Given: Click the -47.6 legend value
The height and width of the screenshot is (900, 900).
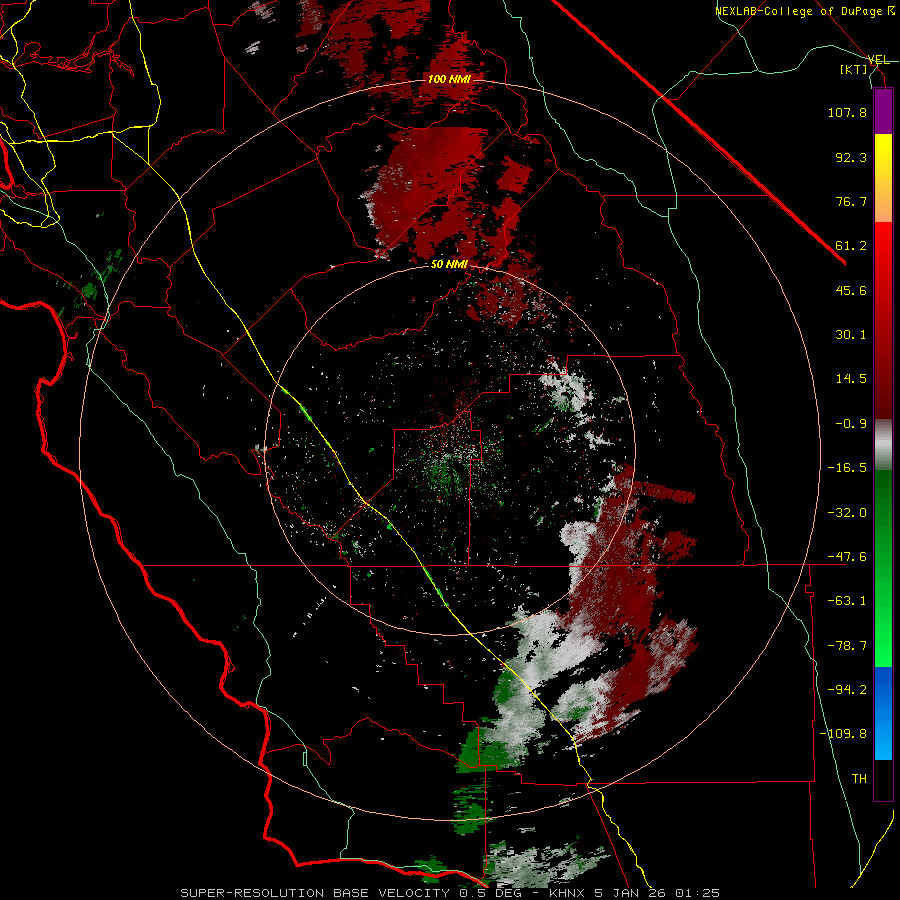Looking at the screenshot, I should (847, 557).
